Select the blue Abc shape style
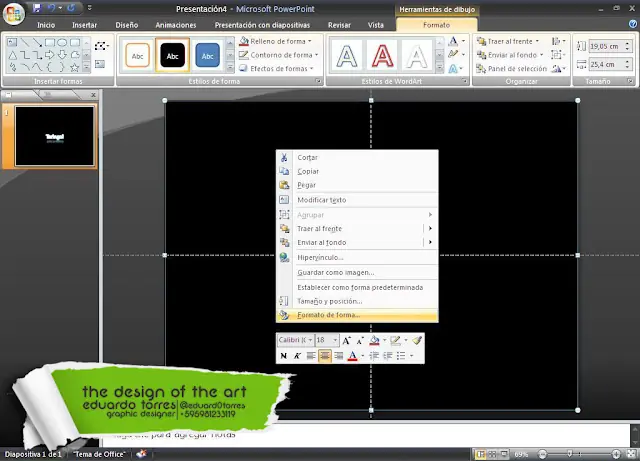 coord(207,56)
